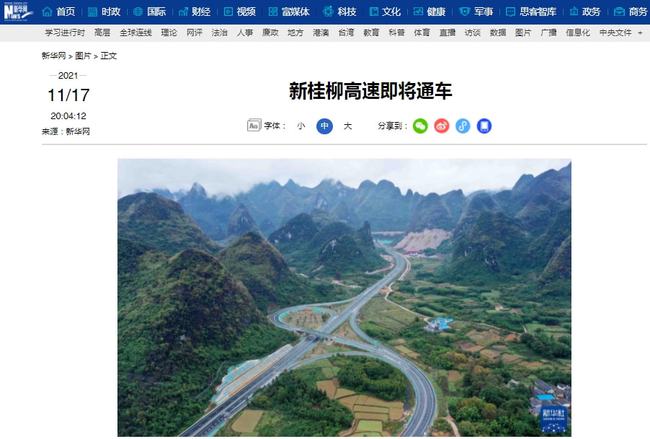Open the 学习进行时 sub-navigation link
650x439 pixels.
coord(65,32)
